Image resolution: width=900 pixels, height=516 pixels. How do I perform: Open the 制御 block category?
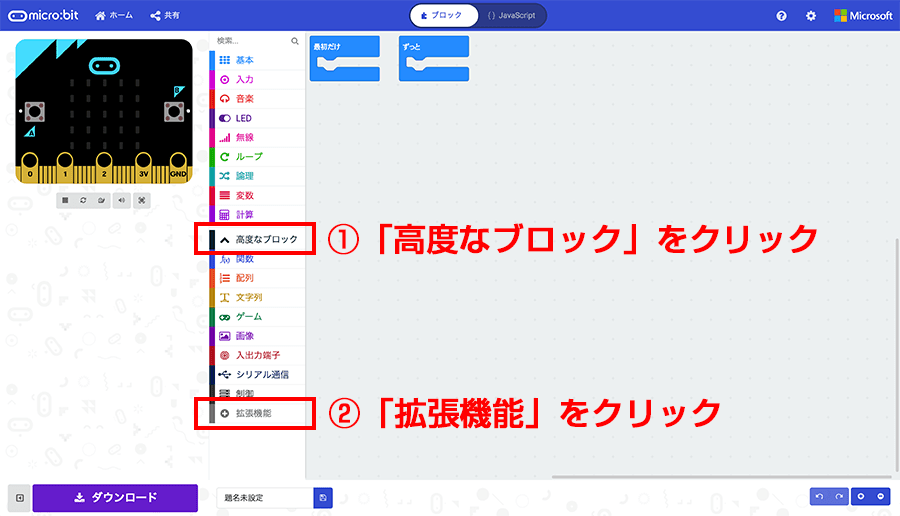click(257, 393)
